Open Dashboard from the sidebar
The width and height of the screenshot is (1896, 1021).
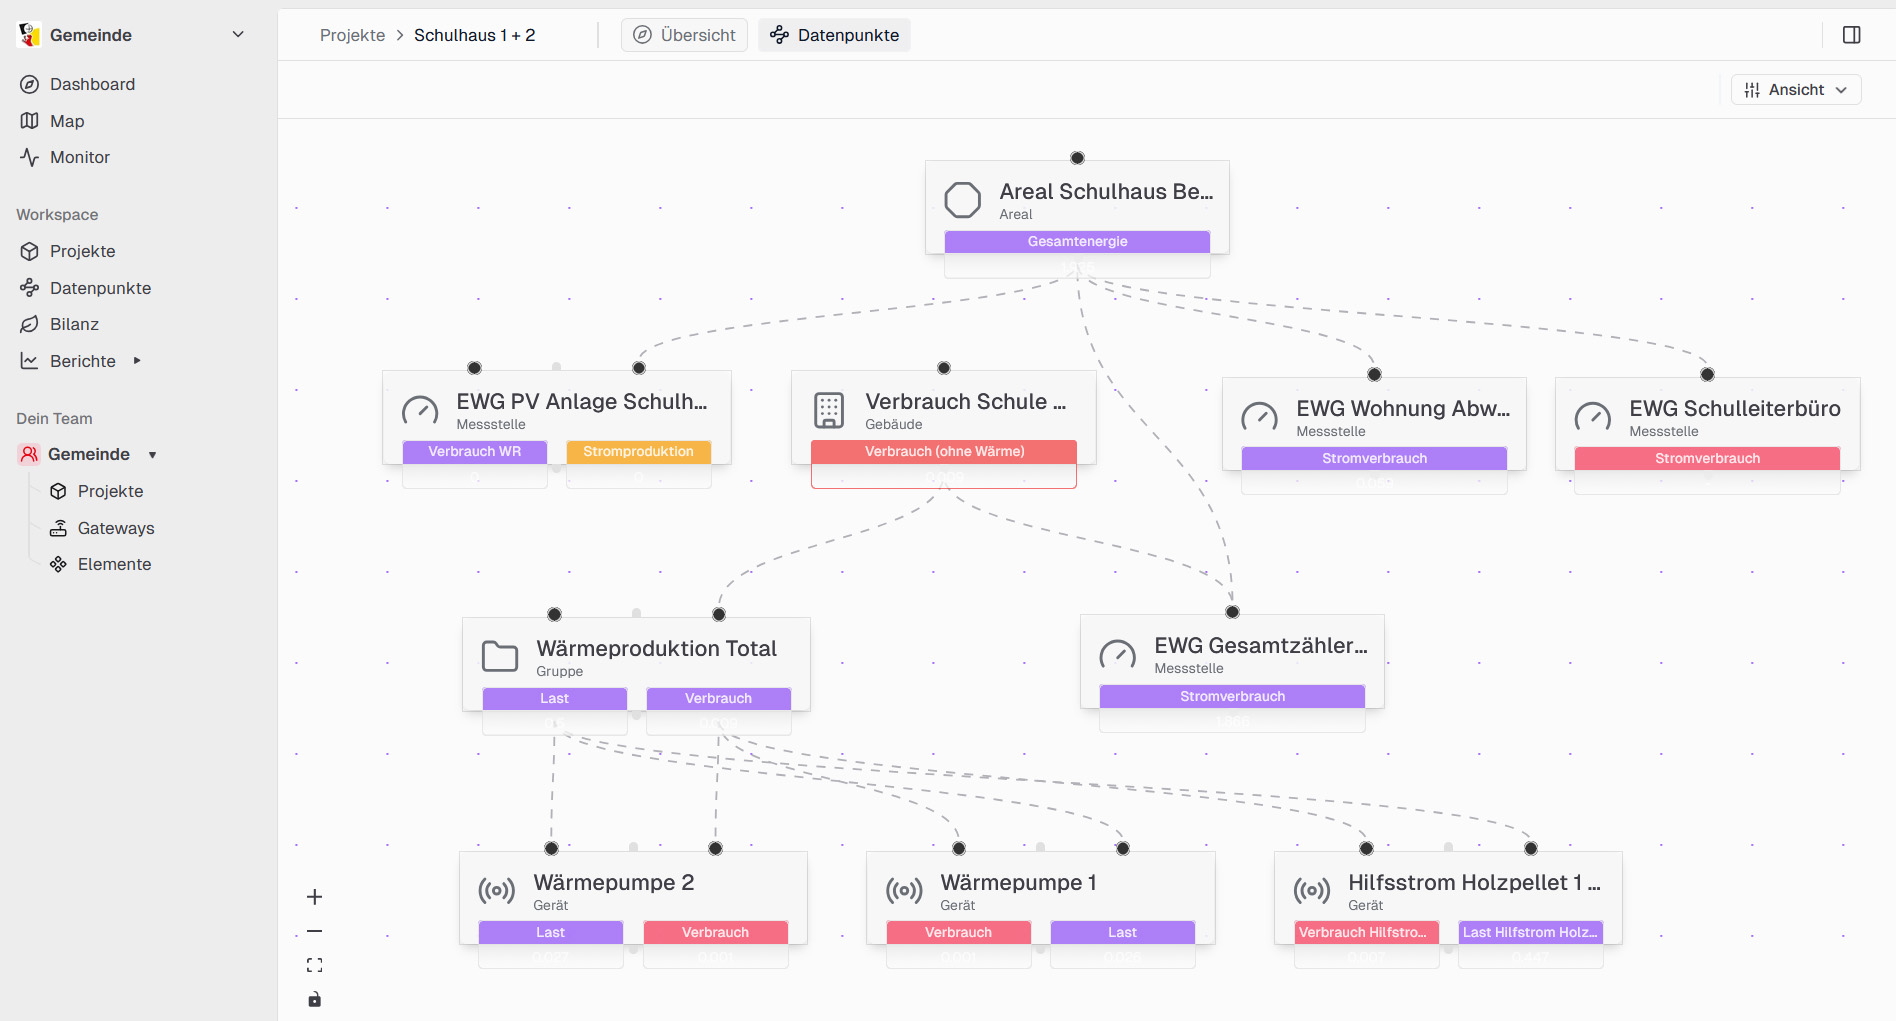point(92,84)
